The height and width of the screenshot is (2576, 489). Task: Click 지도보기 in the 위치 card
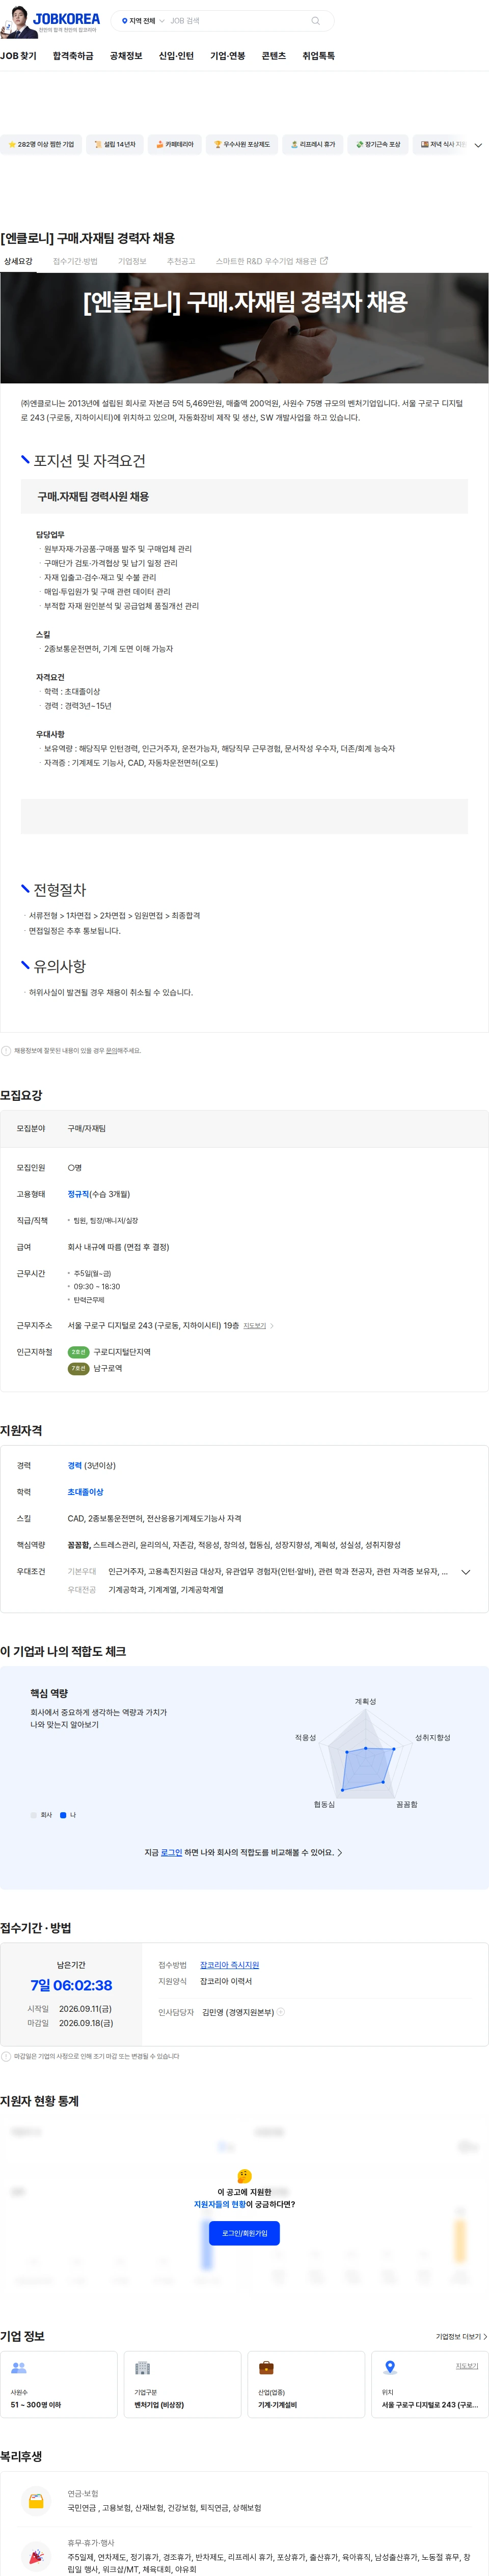pos(467,2366)
